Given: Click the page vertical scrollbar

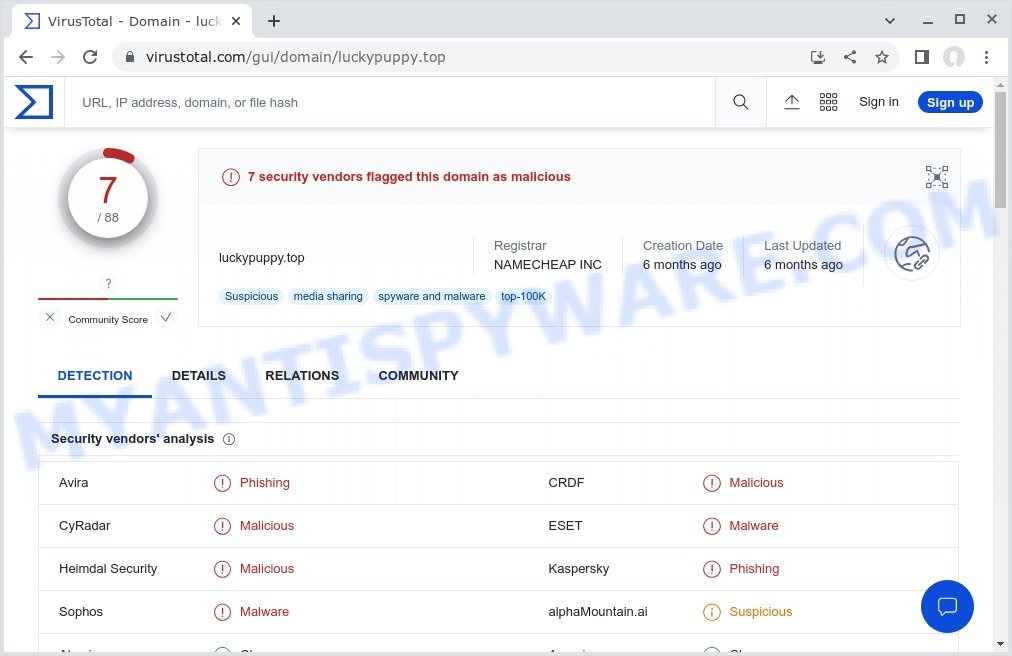Looking at the screenshot, I should point(1000,149).
